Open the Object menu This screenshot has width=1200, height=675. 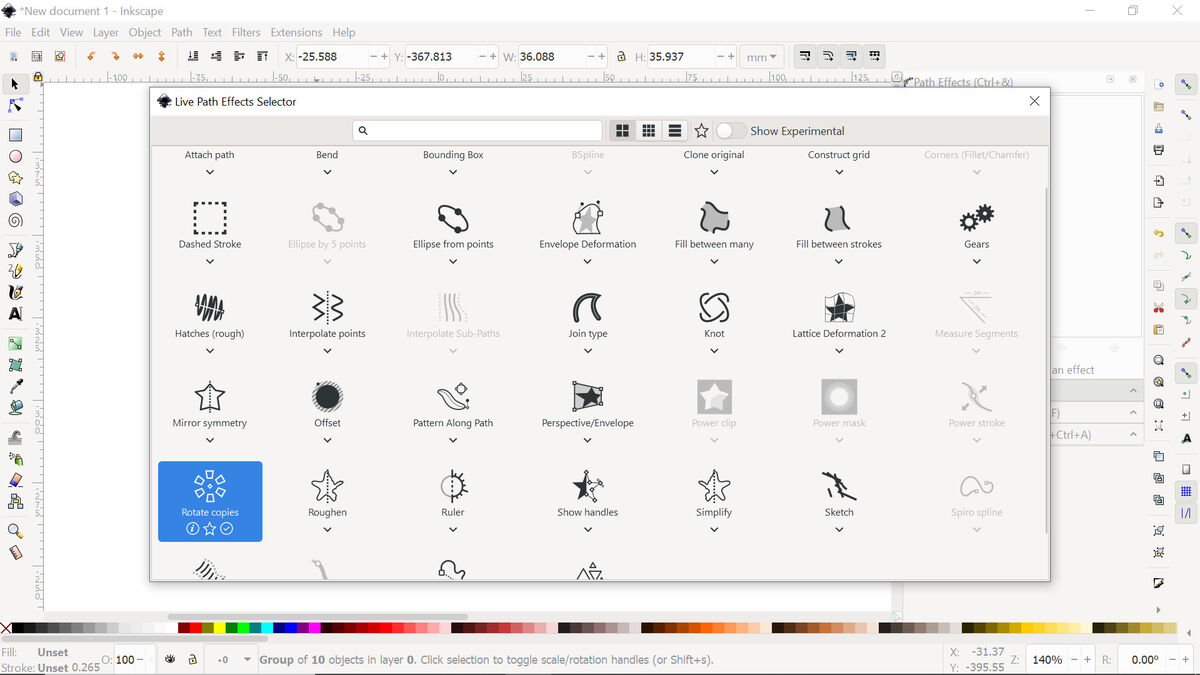click(x=145, y=32)
